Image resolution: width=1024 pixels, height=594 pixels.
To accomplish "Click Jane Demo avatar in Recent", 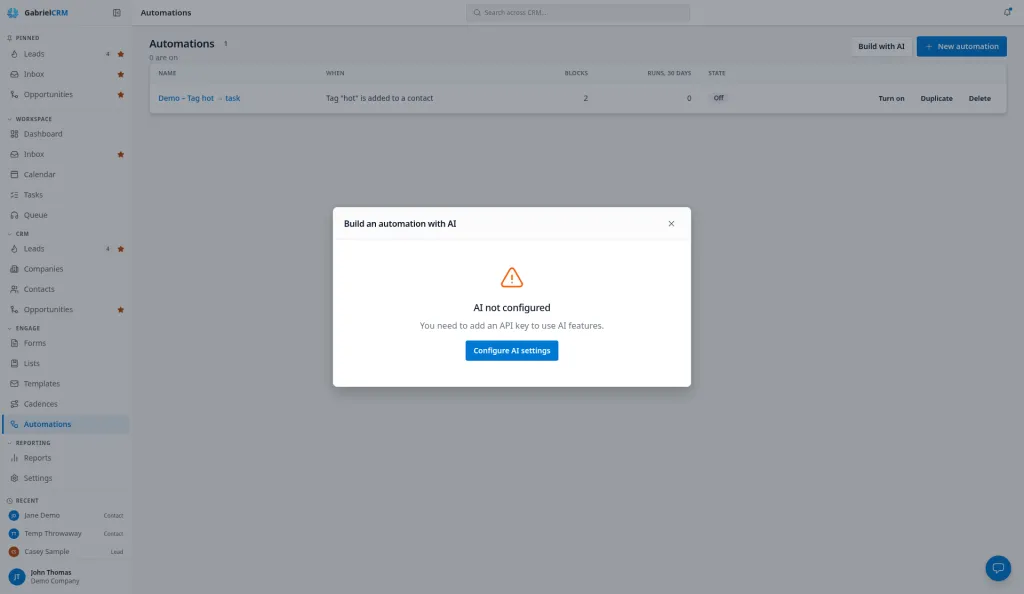I will coord(14,515).
